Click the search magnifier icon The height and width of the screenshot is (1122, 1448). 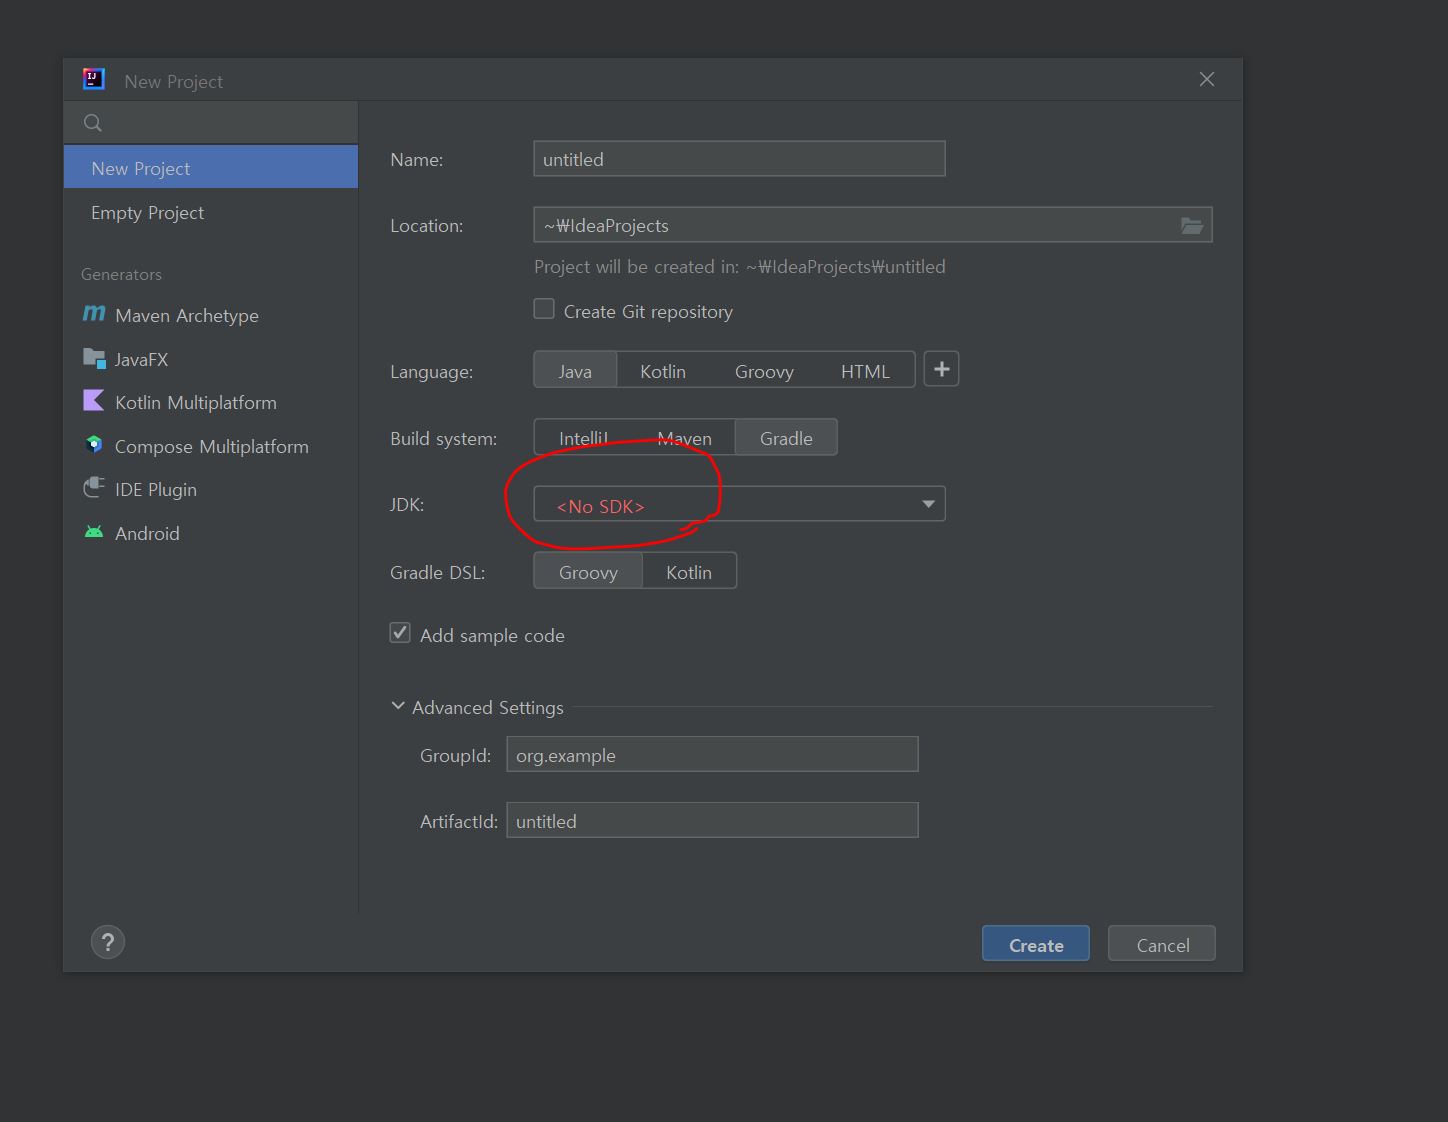click(x=93, y=123)
